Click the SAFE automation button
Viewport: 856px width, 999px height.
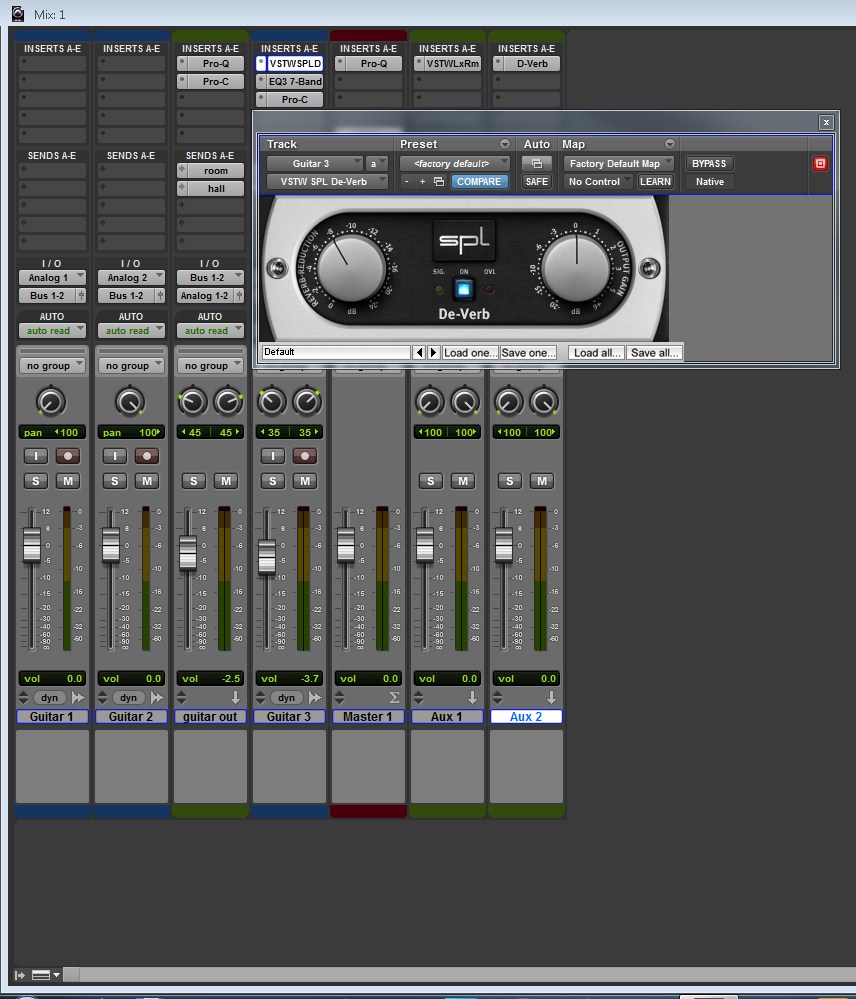[x=536, y=182]
